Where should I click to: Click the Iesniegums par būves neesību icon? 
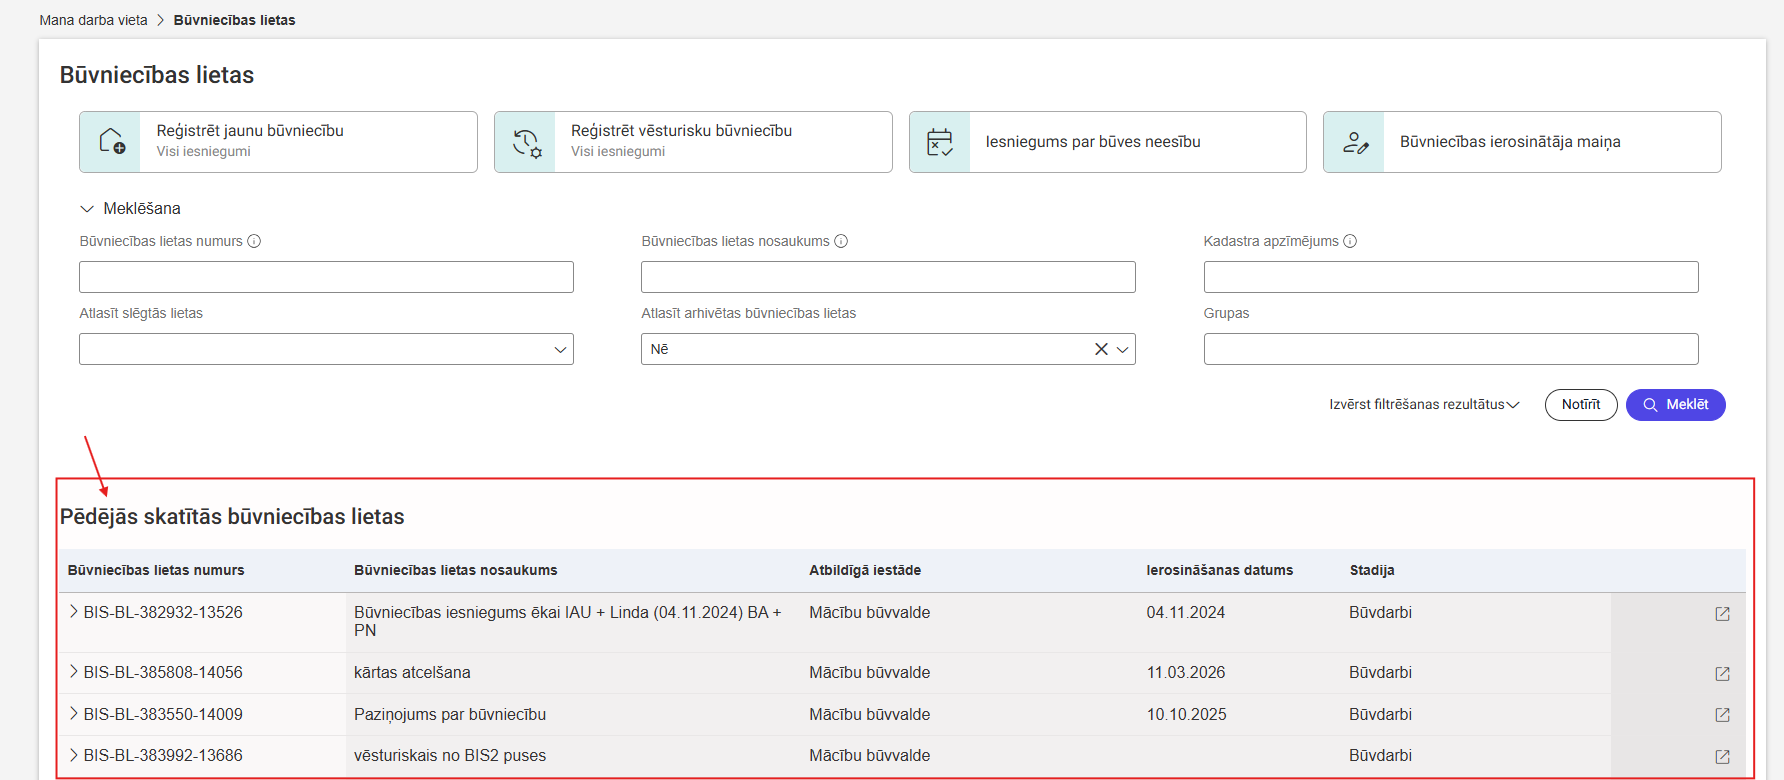(940, 142)
